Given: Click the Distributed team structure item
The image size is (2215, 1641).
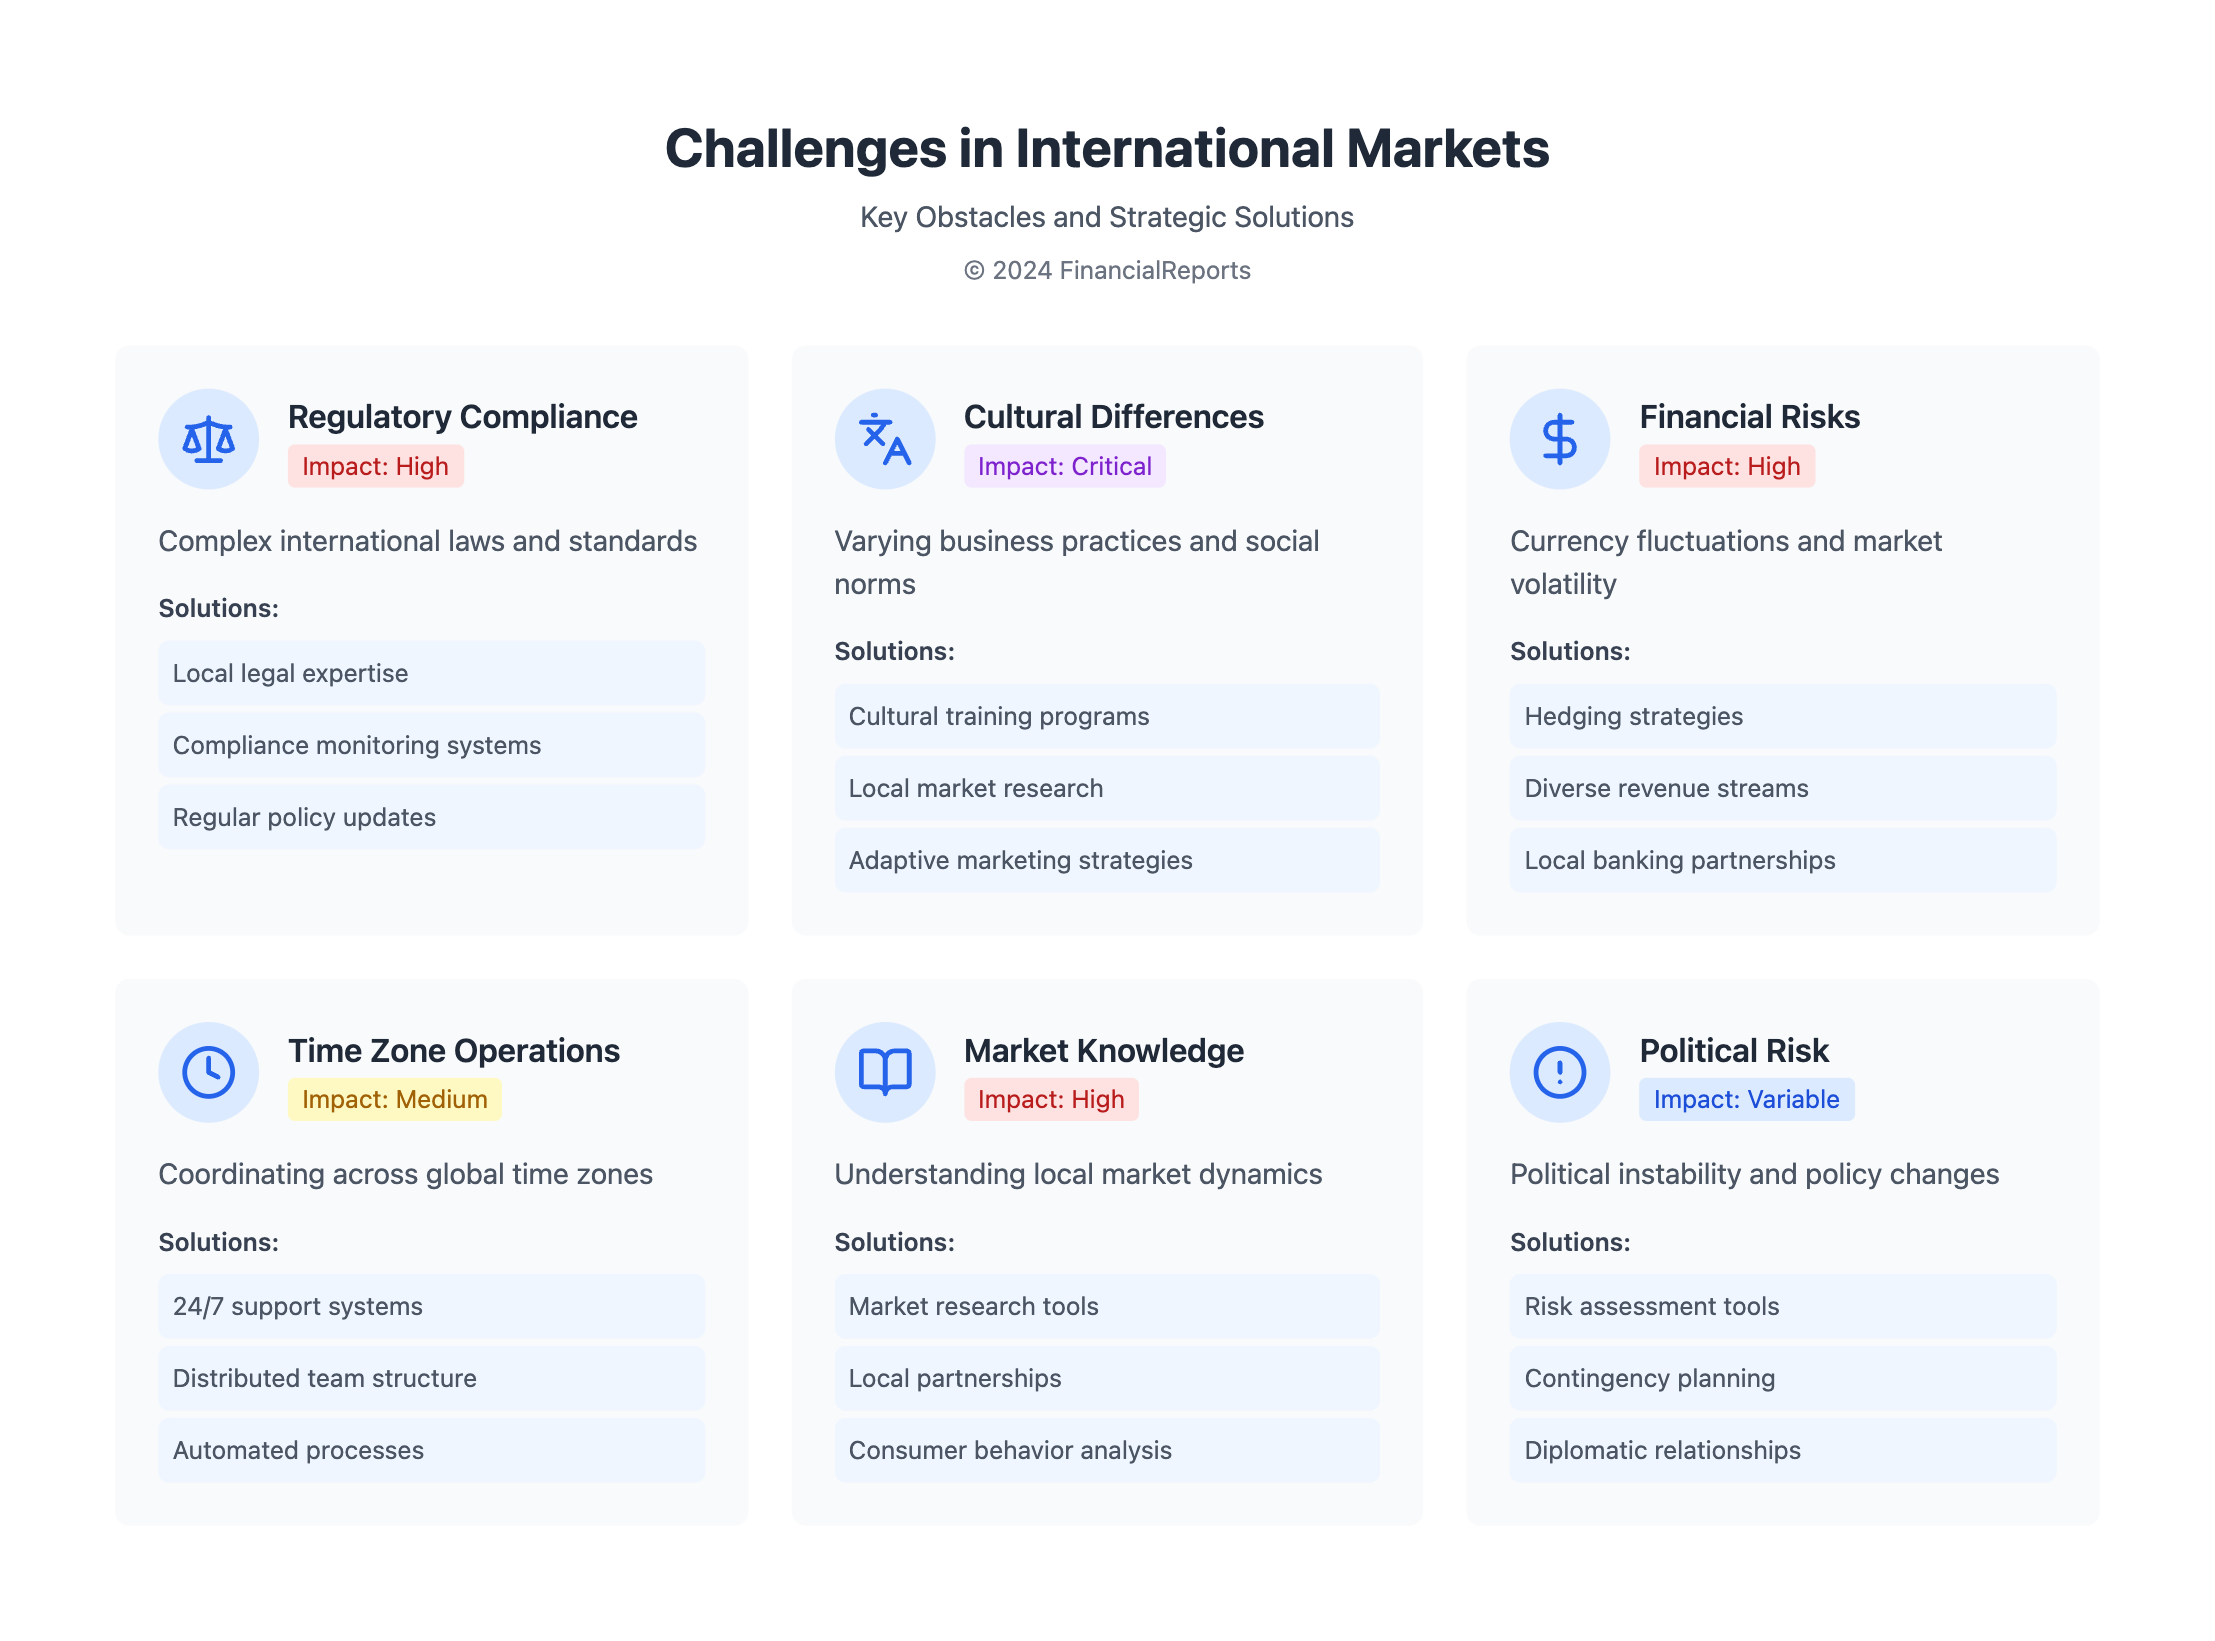Looking at the screenshot, I should tap(431, 1378).
